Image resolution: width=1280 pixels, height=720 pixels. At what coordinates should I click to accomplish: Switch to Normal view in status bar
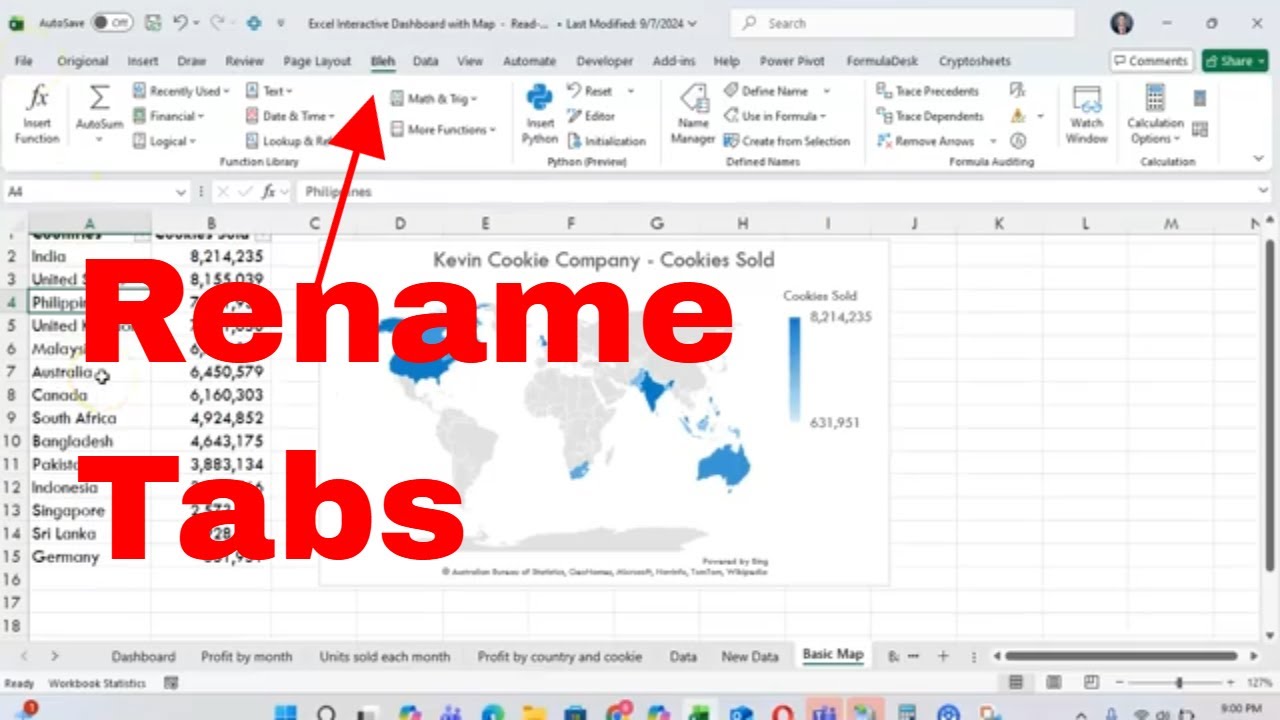[1016, 683]
